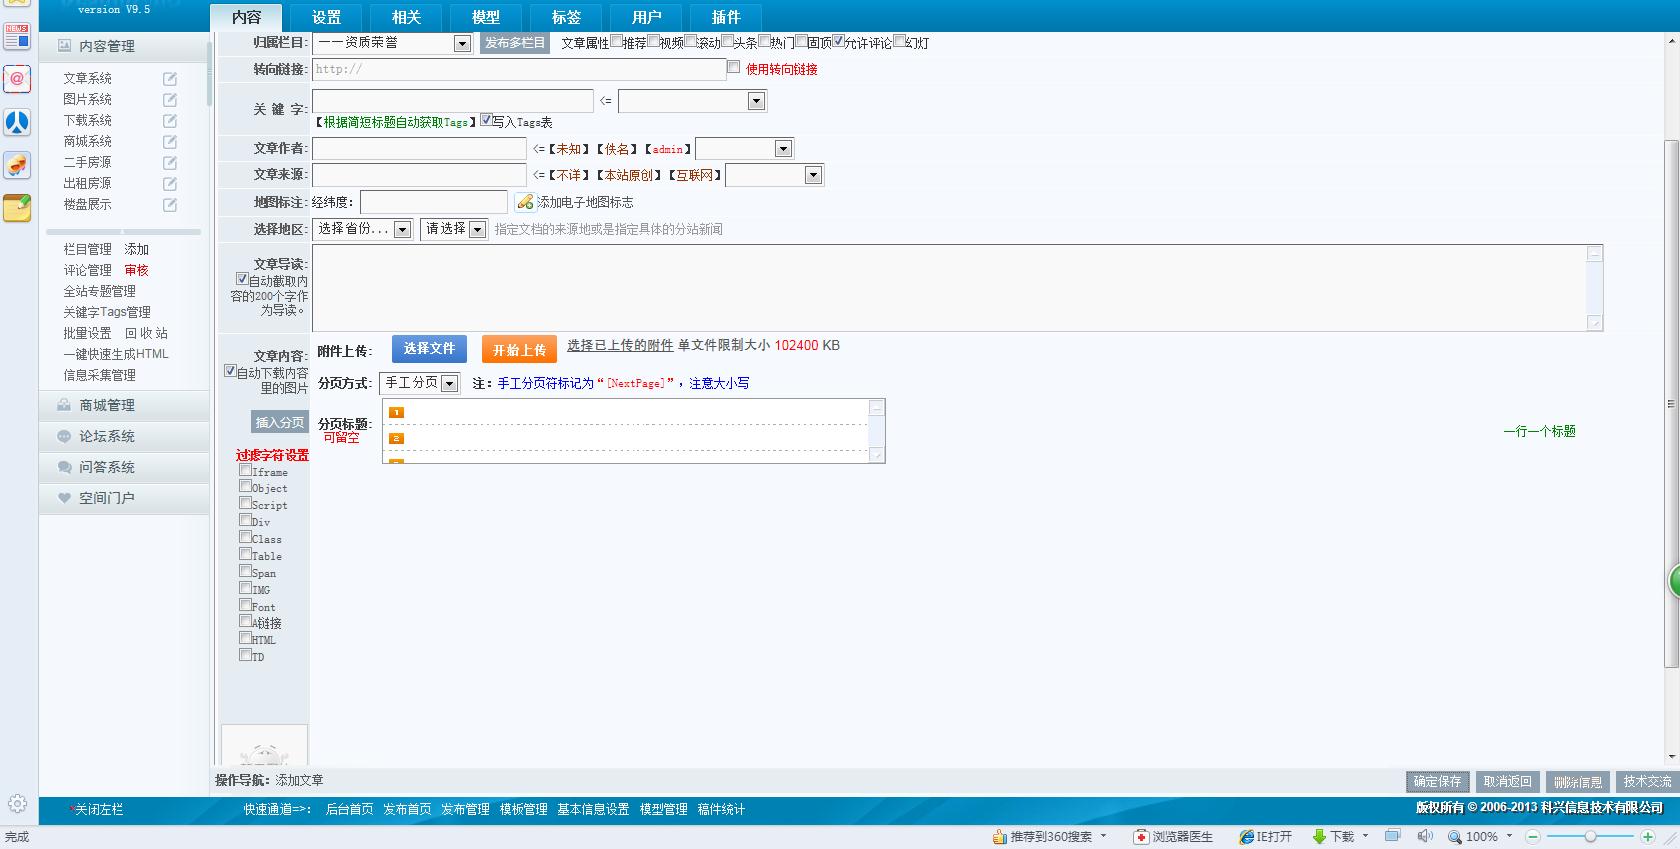This screenshot has height=849, width=1680.
Task: Expand the 论坛系统 sidebar section
Action: point(125,436)
